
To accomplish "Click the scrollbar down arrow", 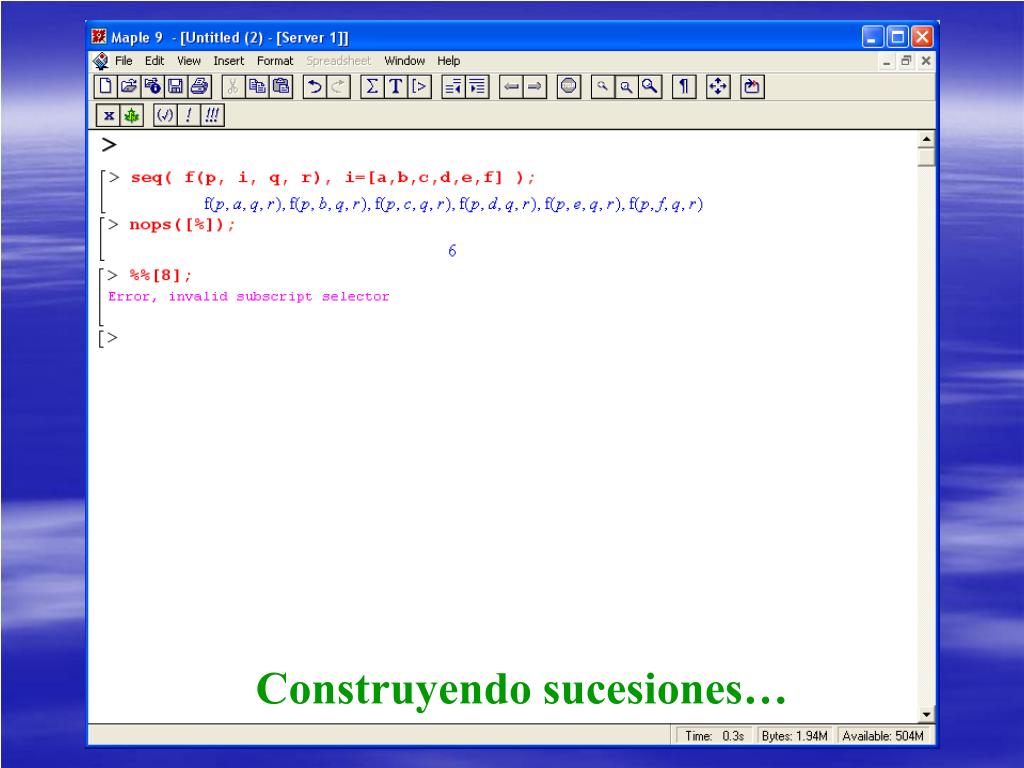I will (x=926, y=714).
